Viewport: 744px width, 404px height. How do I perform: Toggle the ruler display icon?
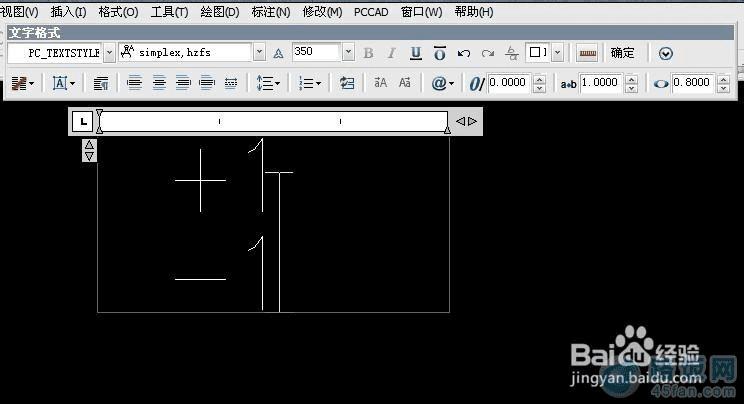(587, 54)
